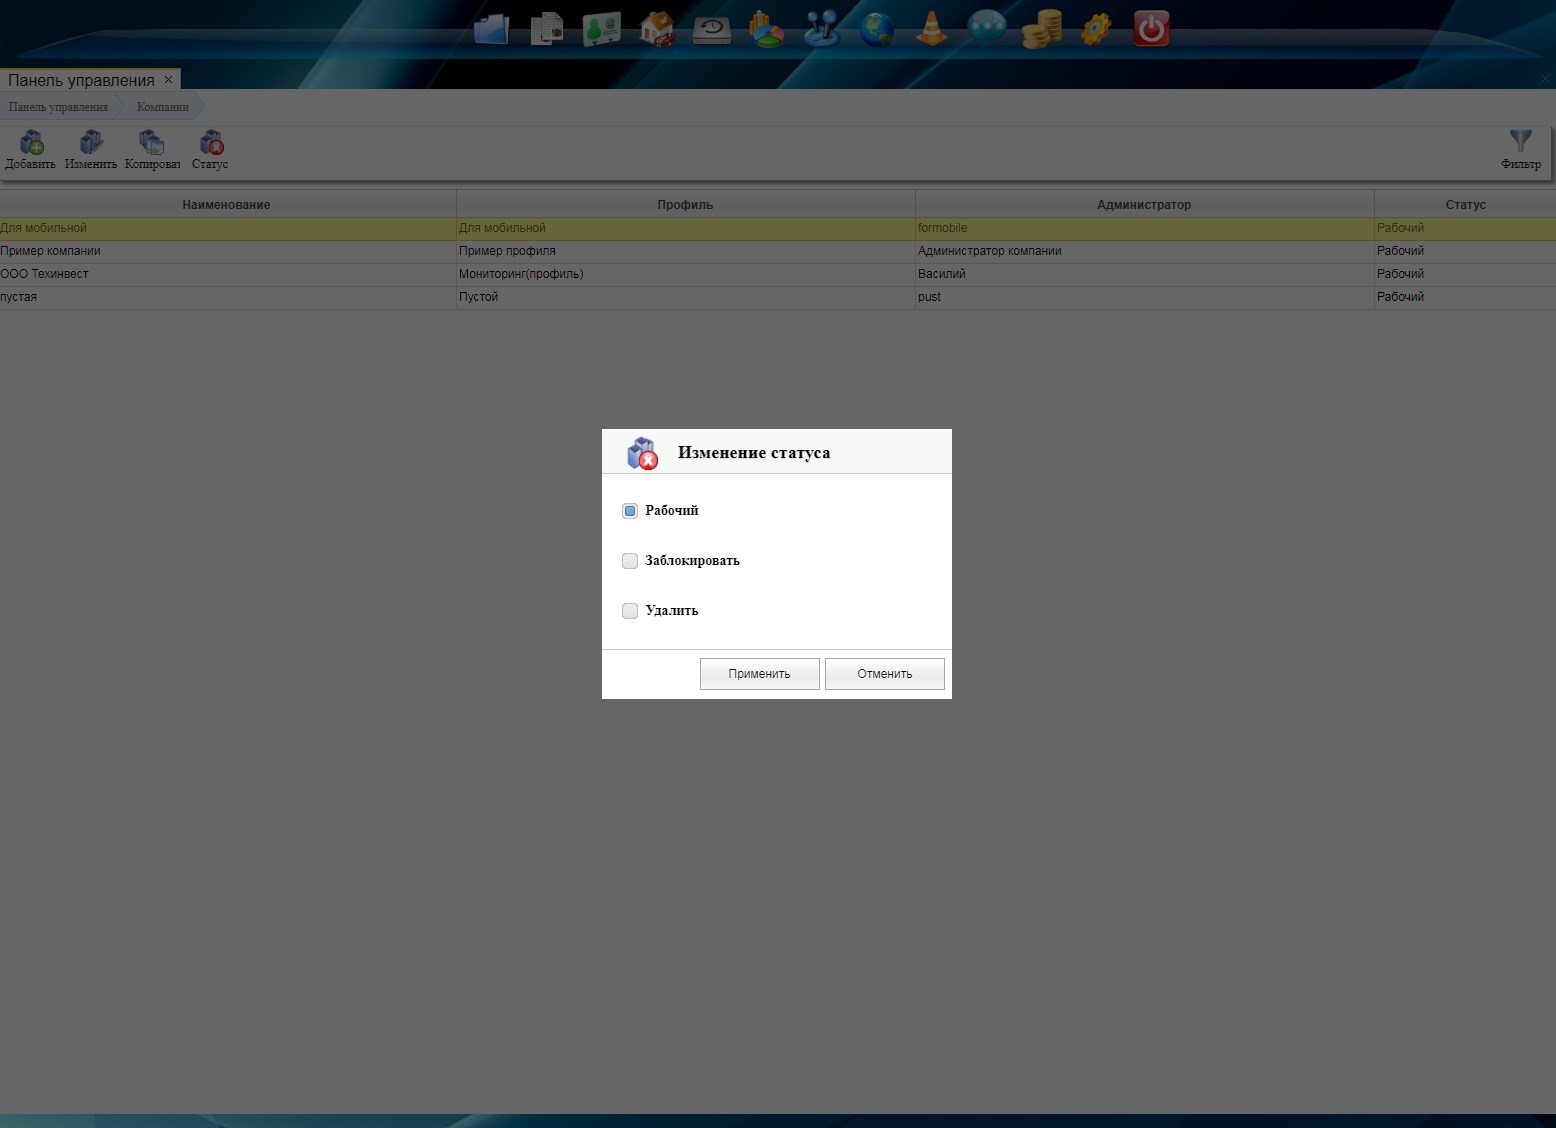Check the Заблокировать option
The width and height of the screenshot is (1556, 1128).
(x=630, y=561)
